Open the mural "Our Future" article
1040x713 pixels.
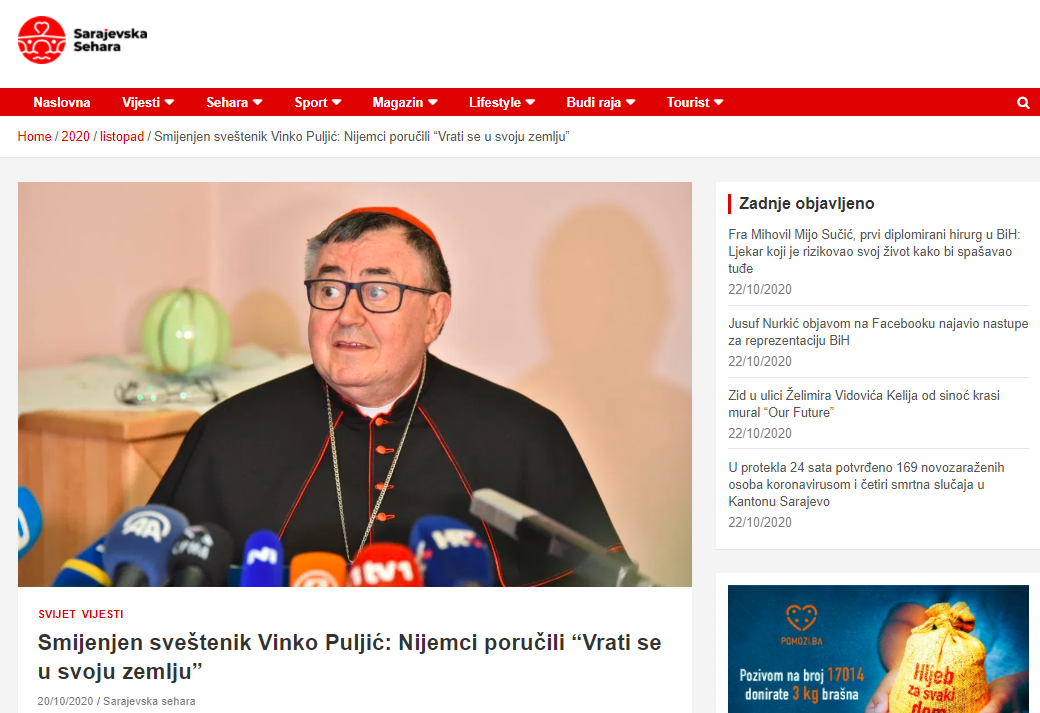[864, 404]
